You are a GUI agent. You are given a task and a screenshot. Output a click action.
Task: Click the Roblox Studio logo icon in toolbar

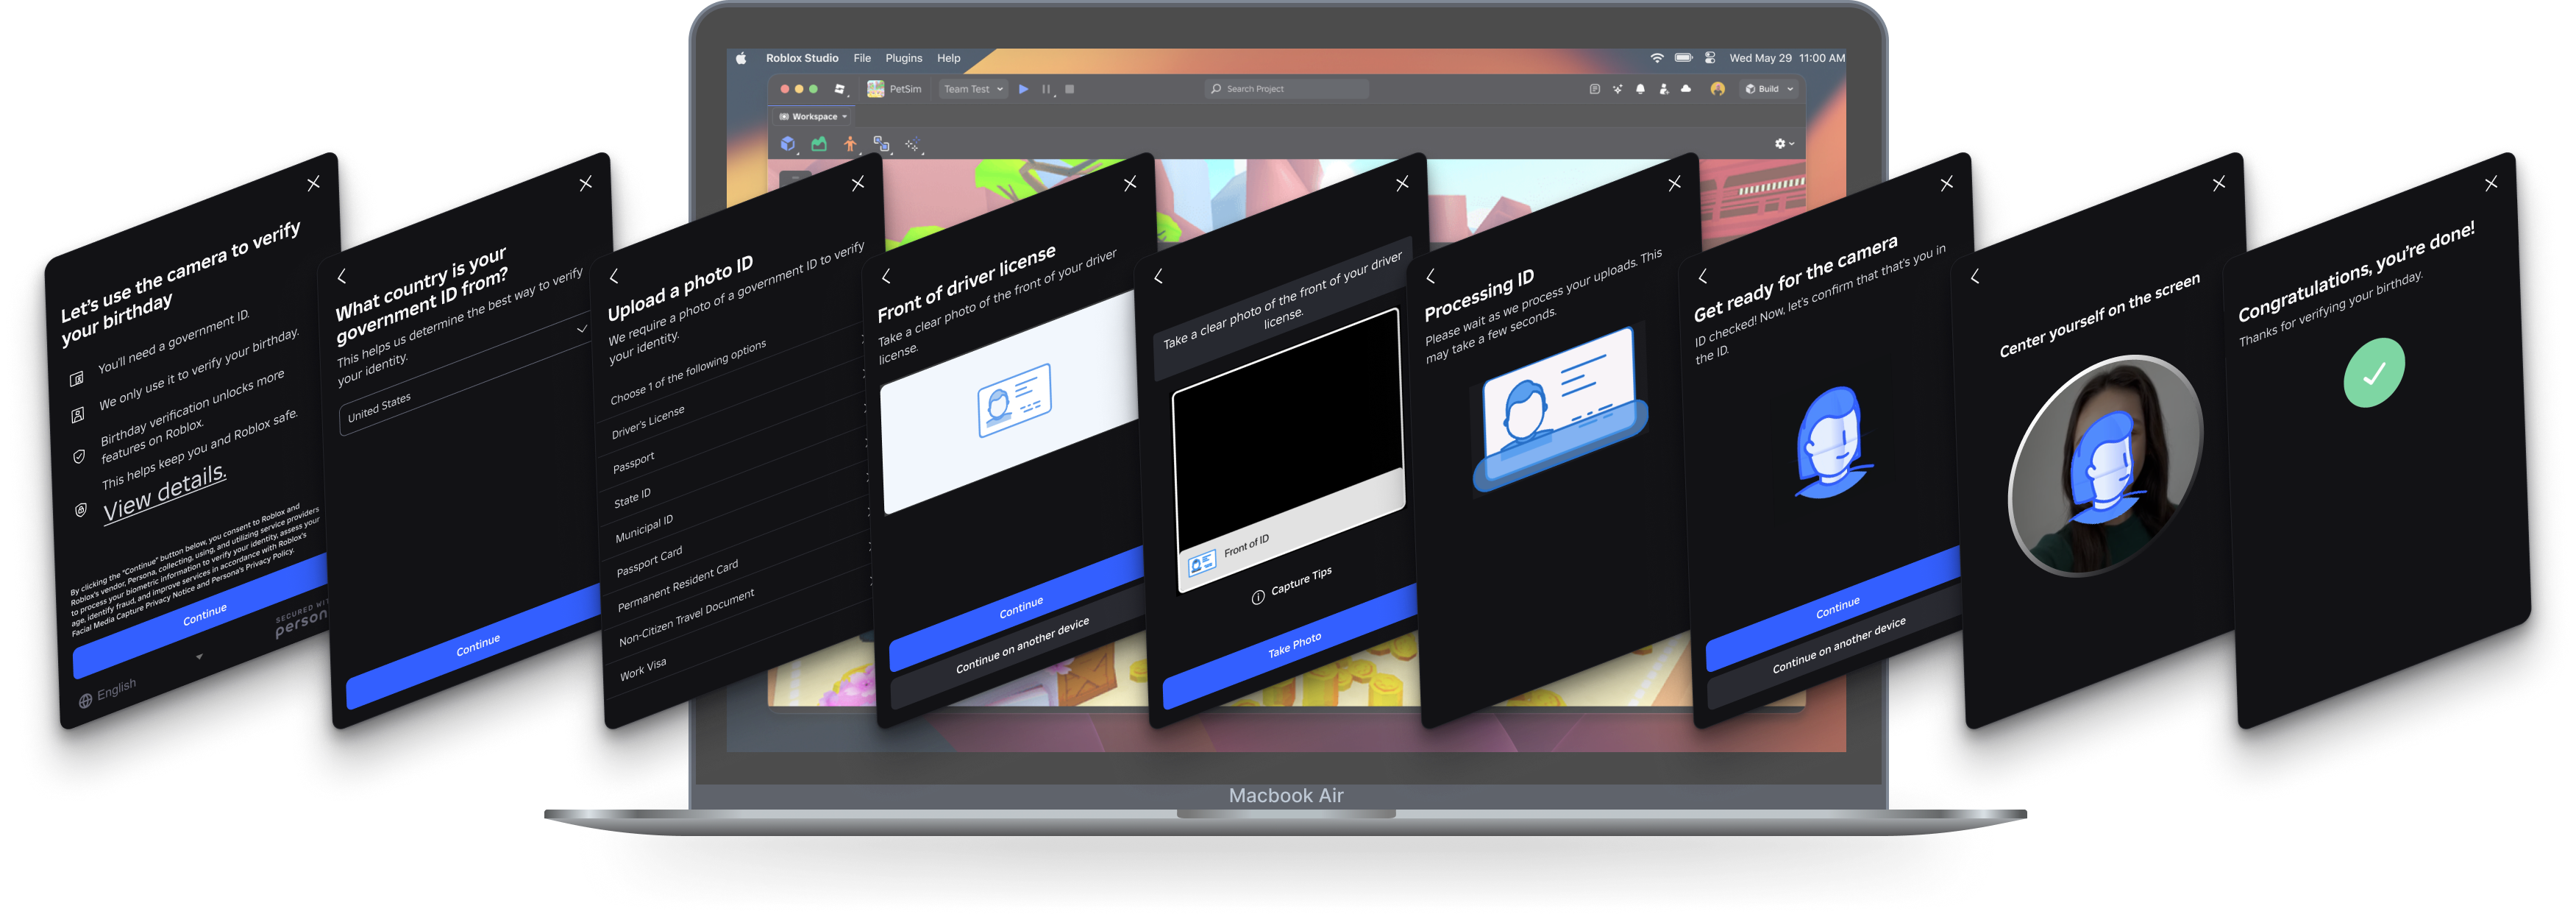click(840, 89)
